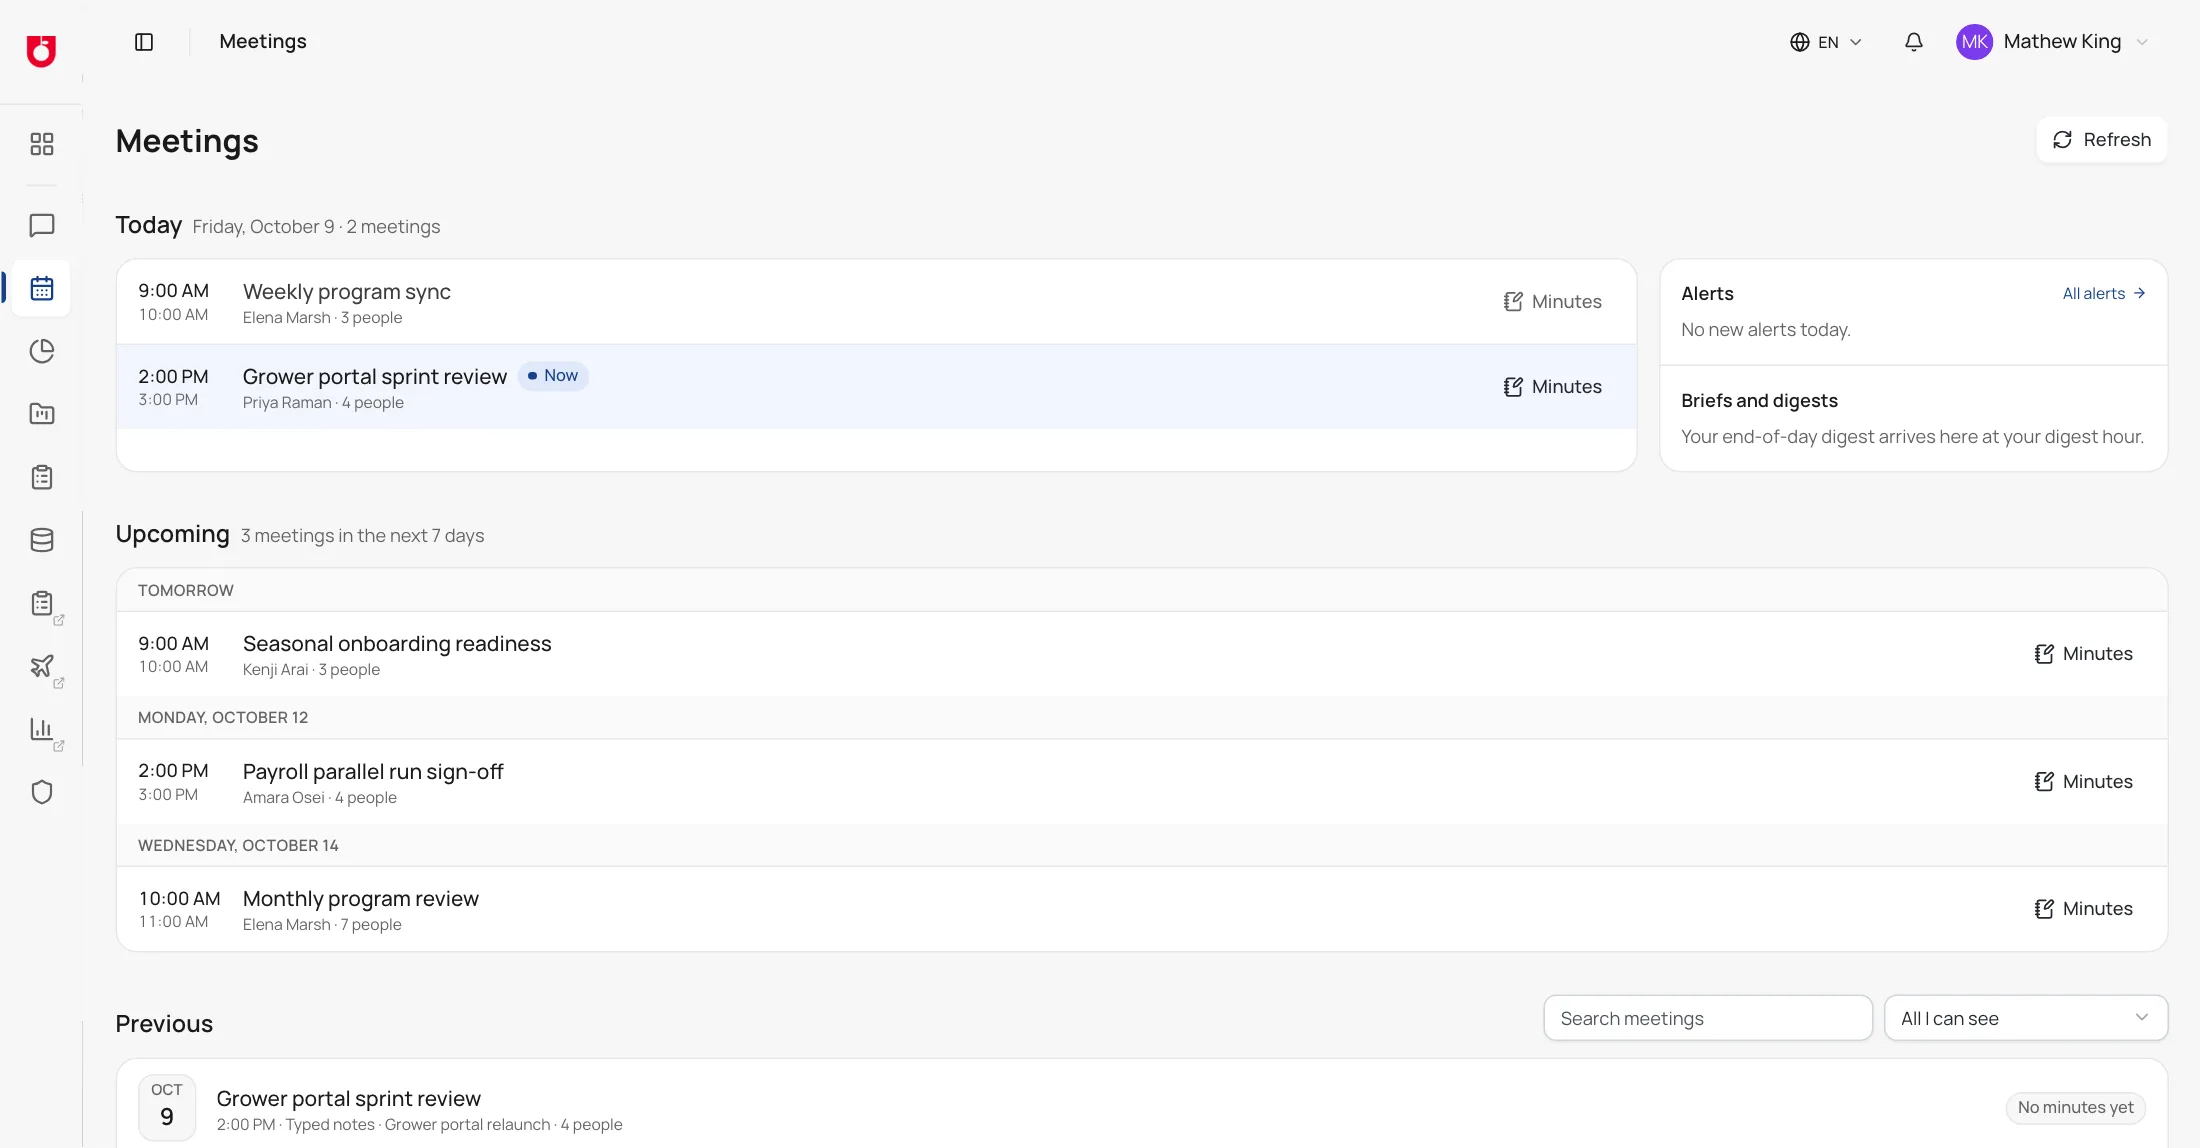This screenshot has width=2200, height=1148.
Task: Open Minutes for Payroll parallel run sign-off
Action: pos(2083,782)
